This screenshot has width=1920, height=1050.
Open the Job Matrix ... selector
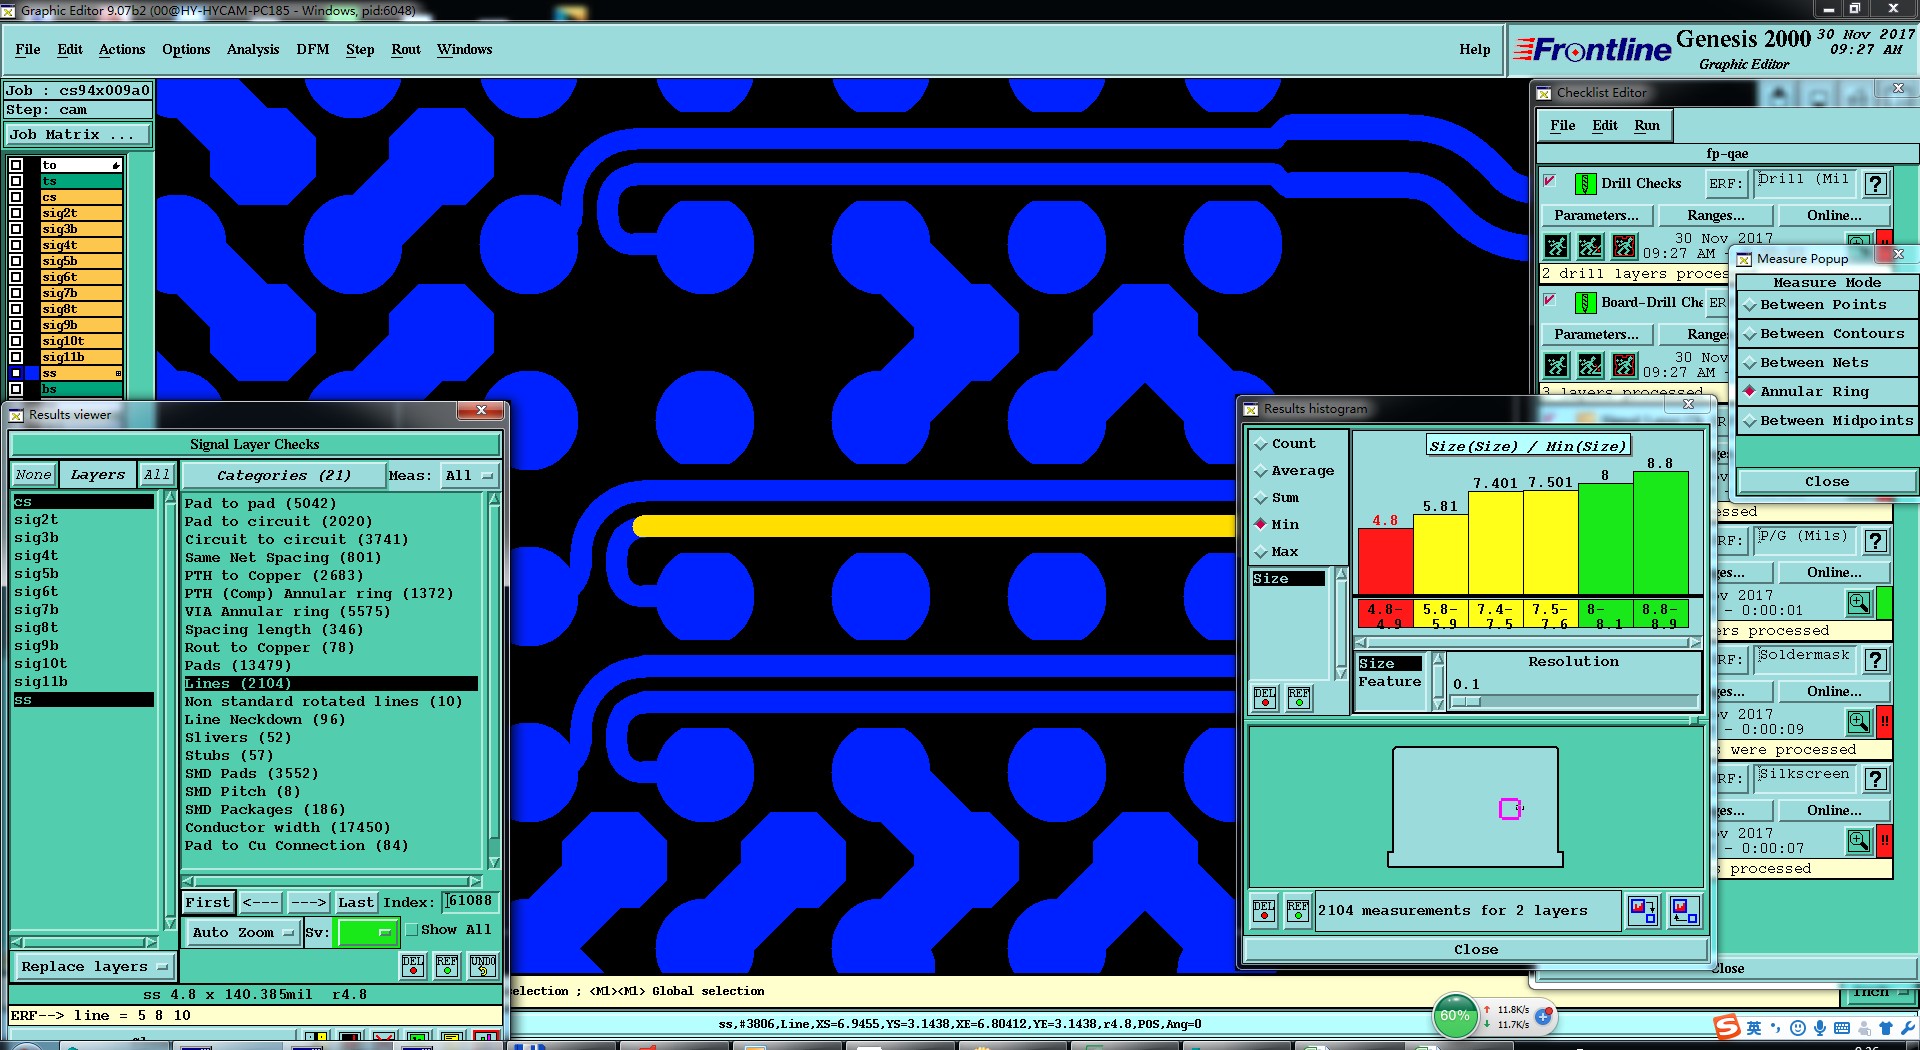(77, 134)
